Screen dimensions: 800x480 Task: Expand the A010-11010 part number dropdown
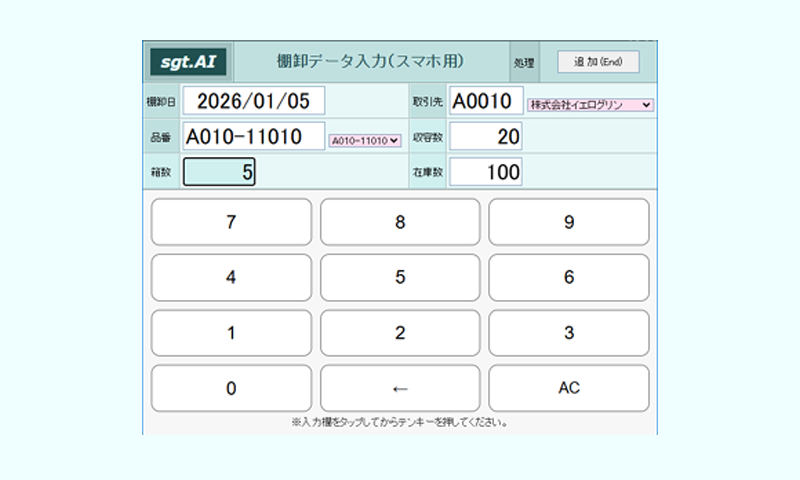365,140
